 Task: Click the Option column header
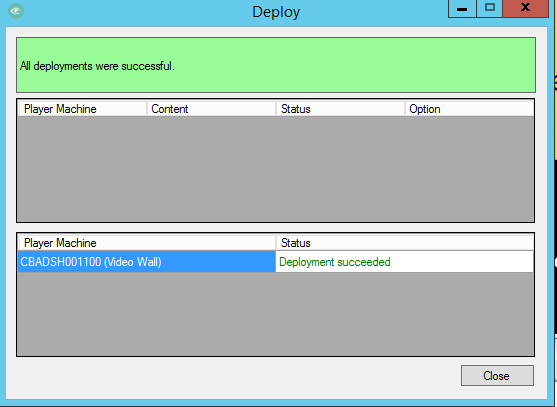tap(469, 109)
